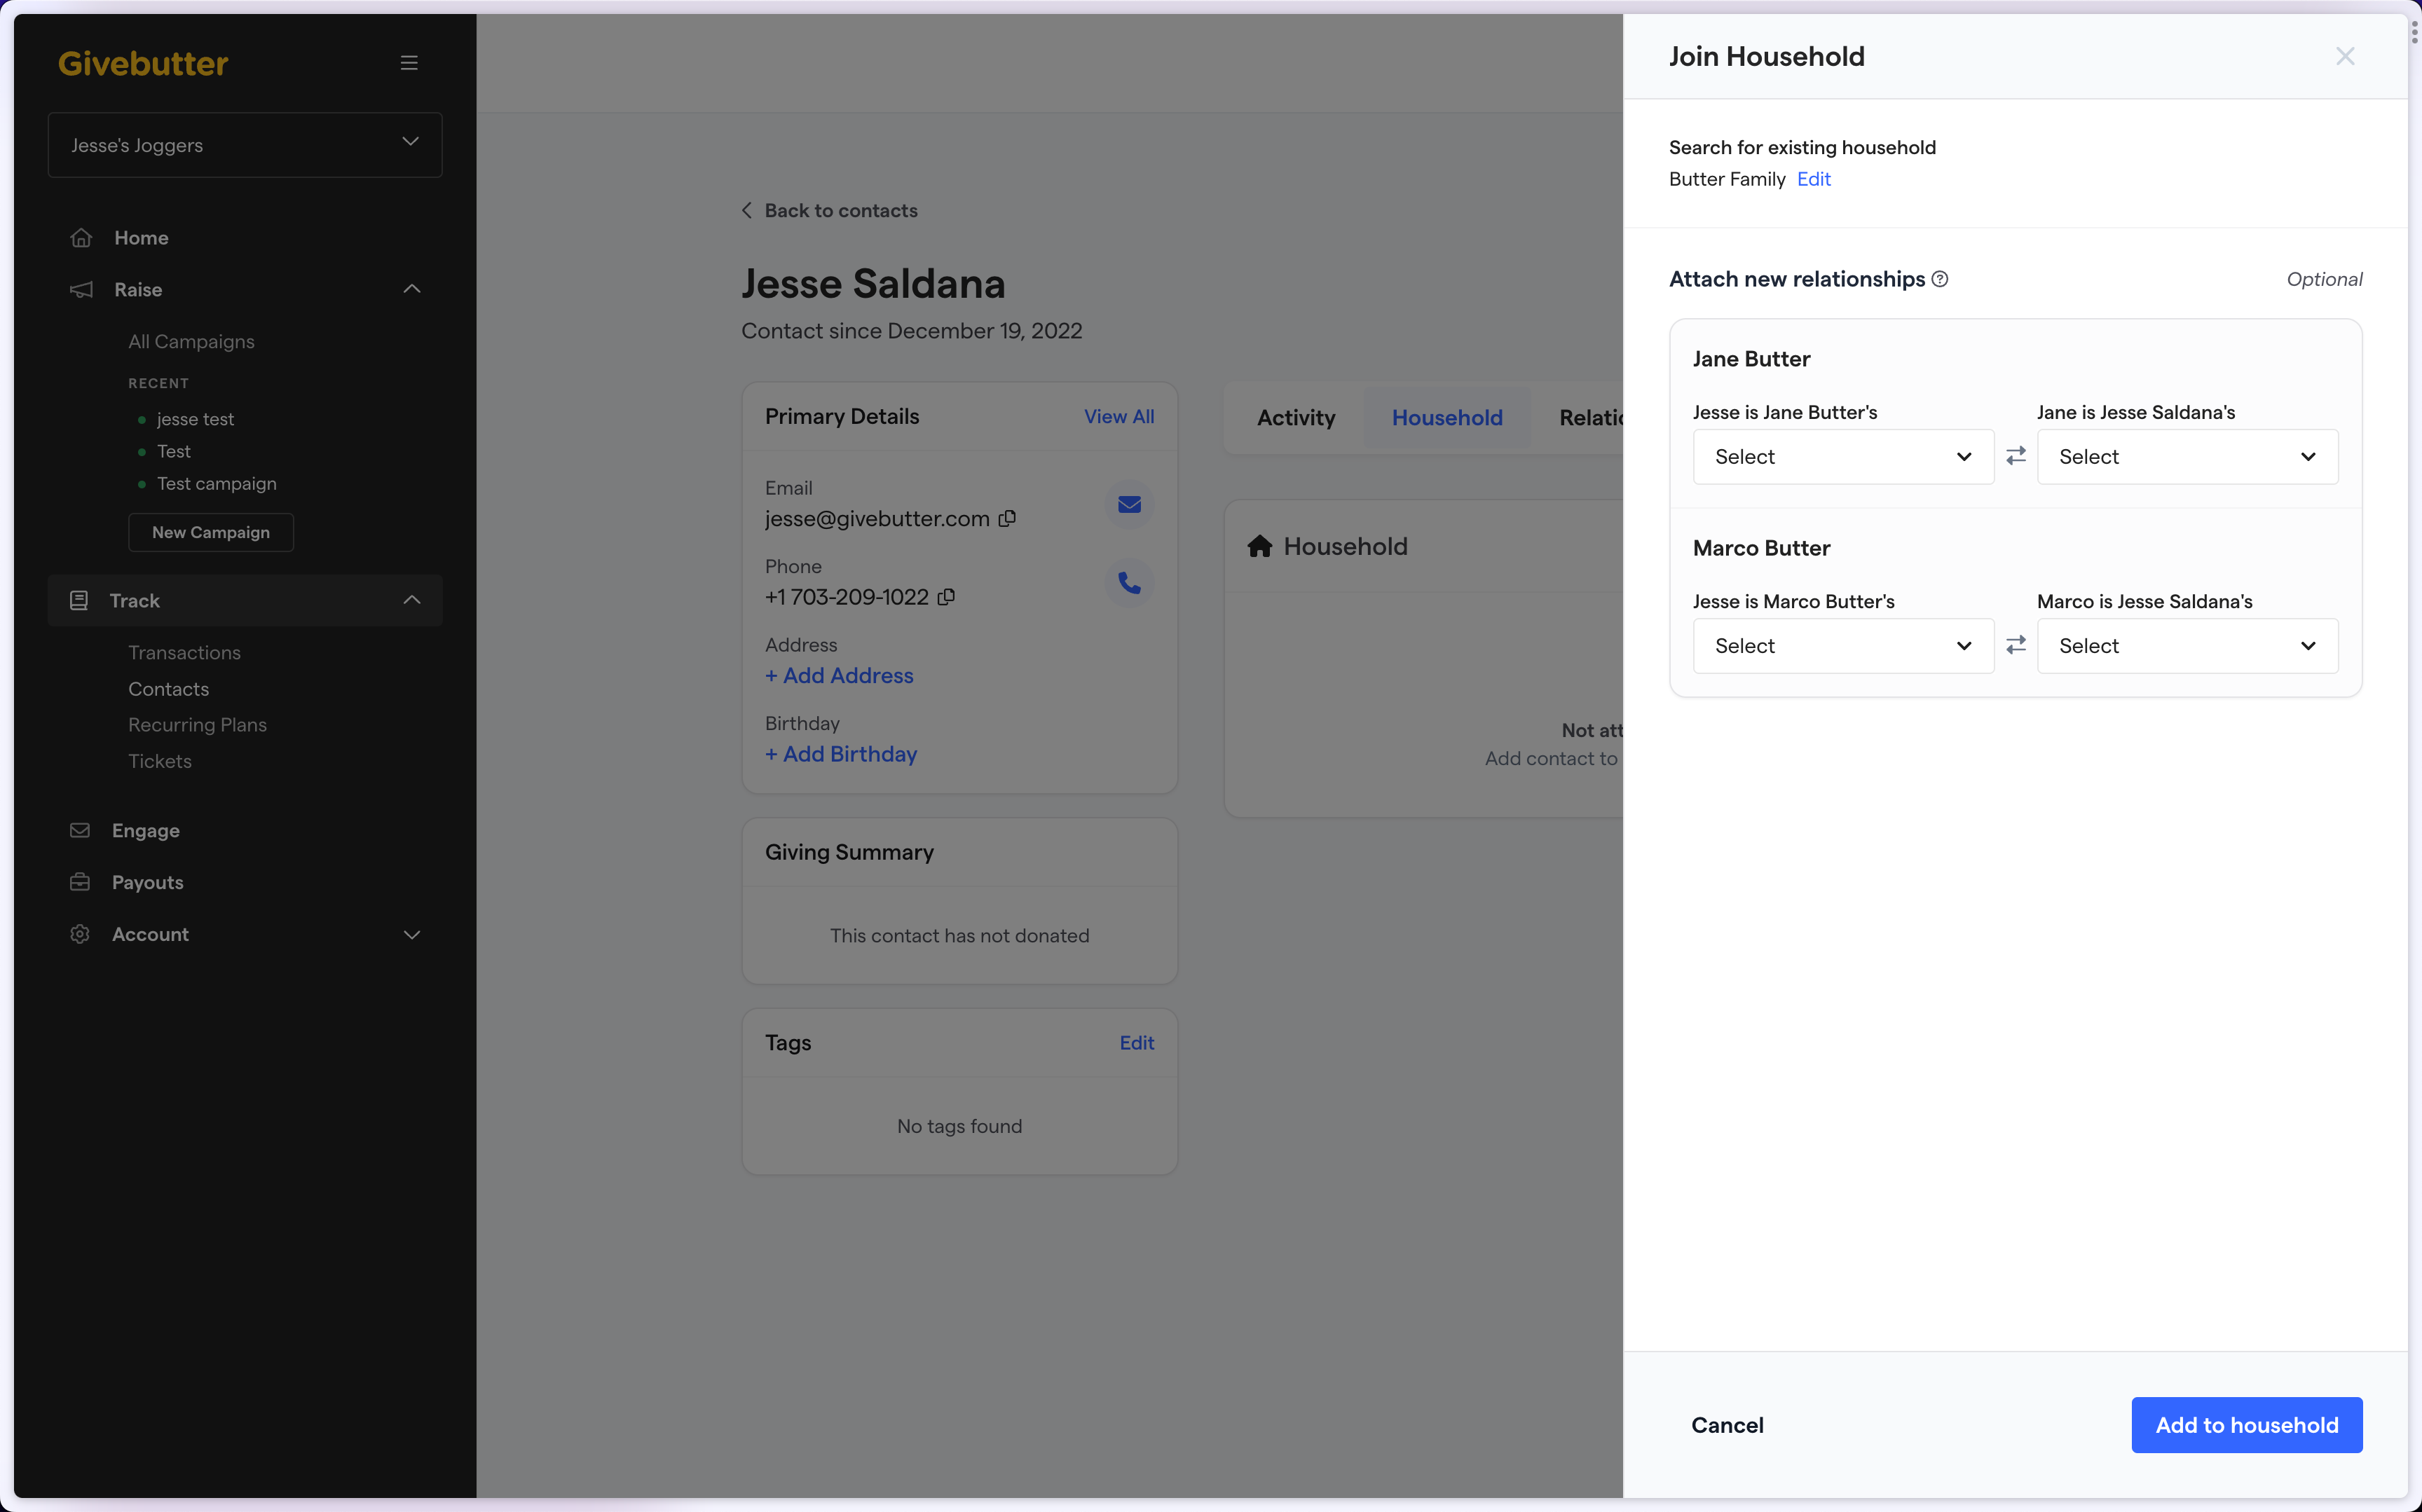Screen dimensions: 2422x1512
Task: Switch to the Activity tab
Action: pos(1296,418)
